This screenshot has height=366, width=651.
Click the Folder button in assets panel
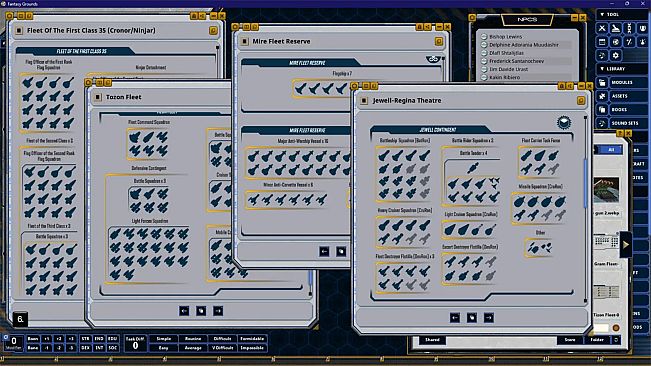coord(597,340)
